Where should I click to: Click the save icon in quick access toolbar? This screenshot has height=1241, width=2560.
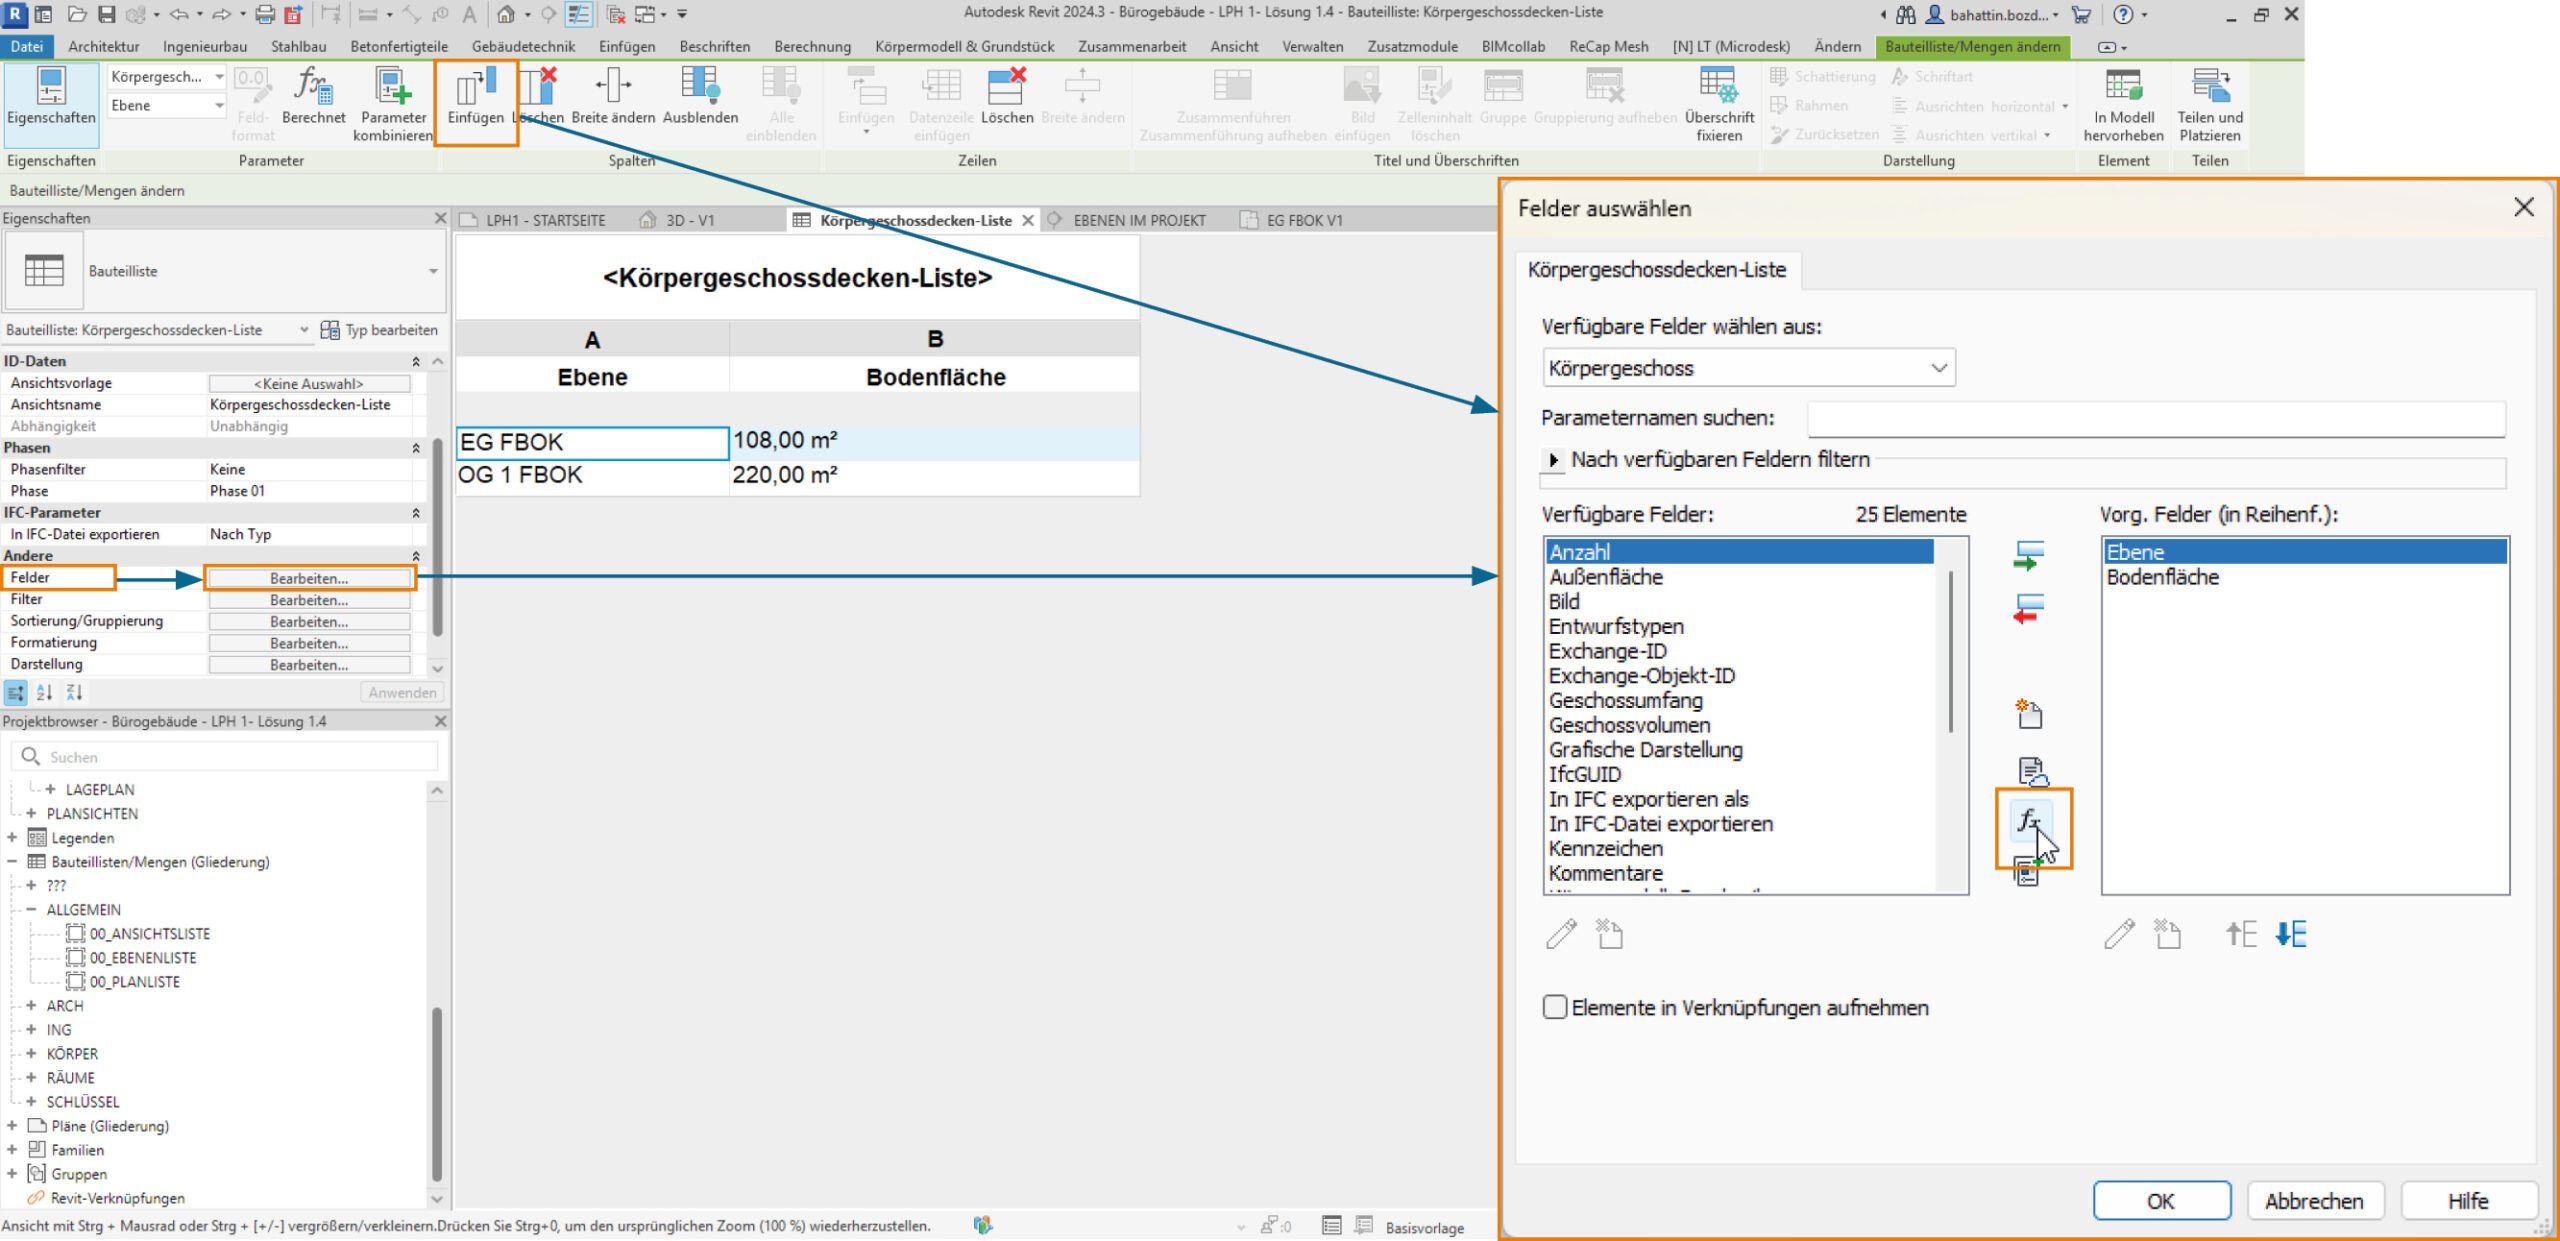click(x=107, y=14)
